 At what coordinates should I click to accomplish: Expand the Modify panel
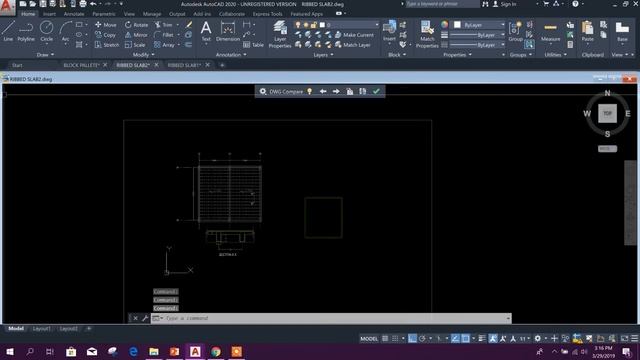(143, 55)
